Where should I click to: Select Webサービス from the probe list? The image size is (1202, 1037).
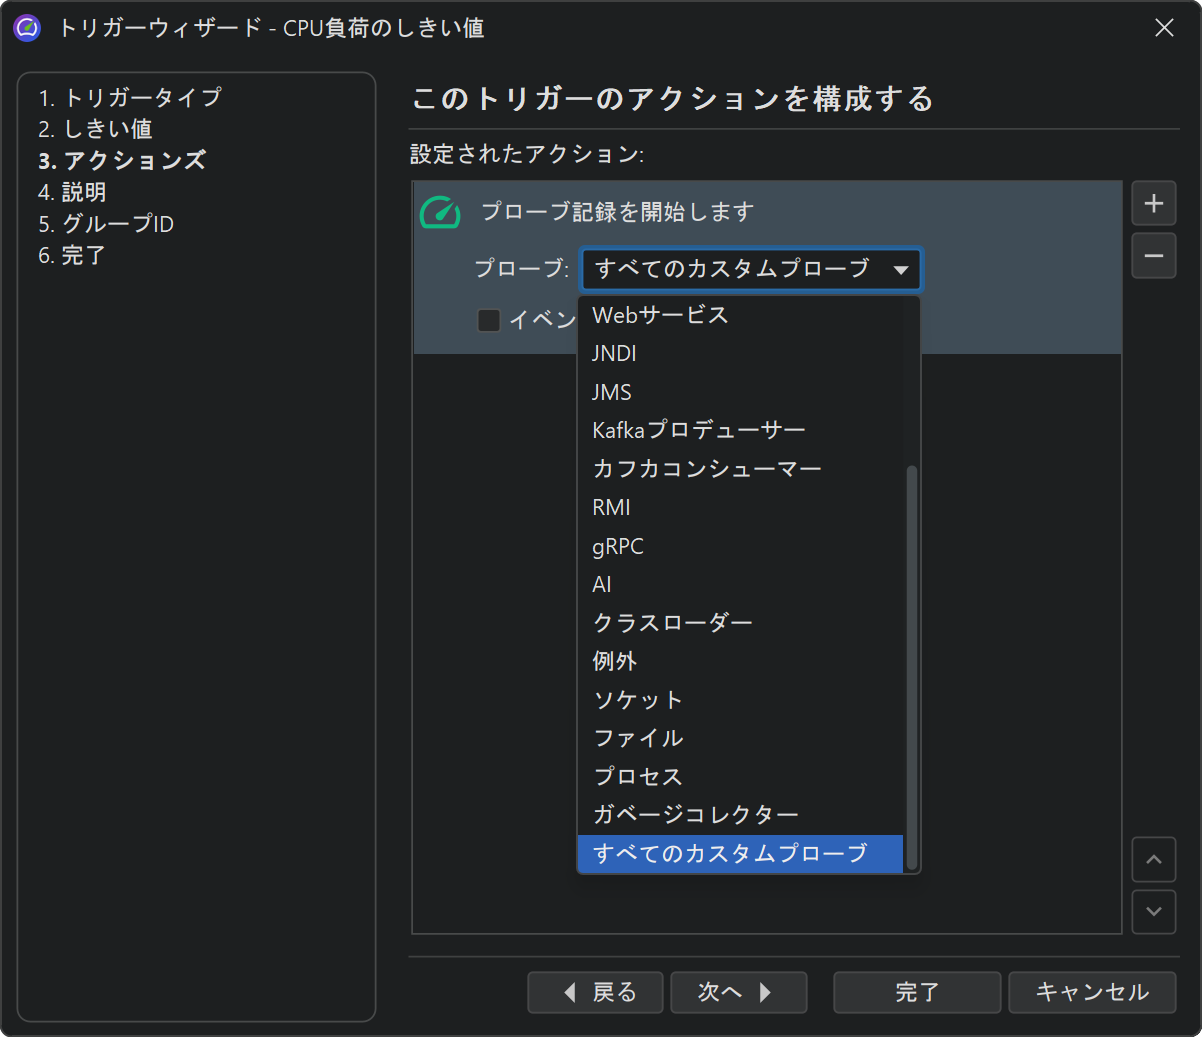(x=660, y=315)
